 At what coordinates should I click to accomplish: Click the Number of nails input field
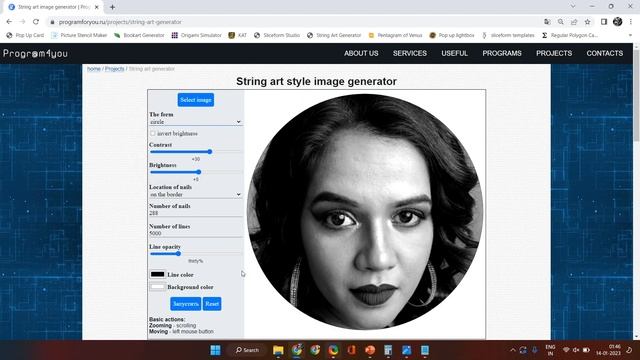(x=196, y=213)
